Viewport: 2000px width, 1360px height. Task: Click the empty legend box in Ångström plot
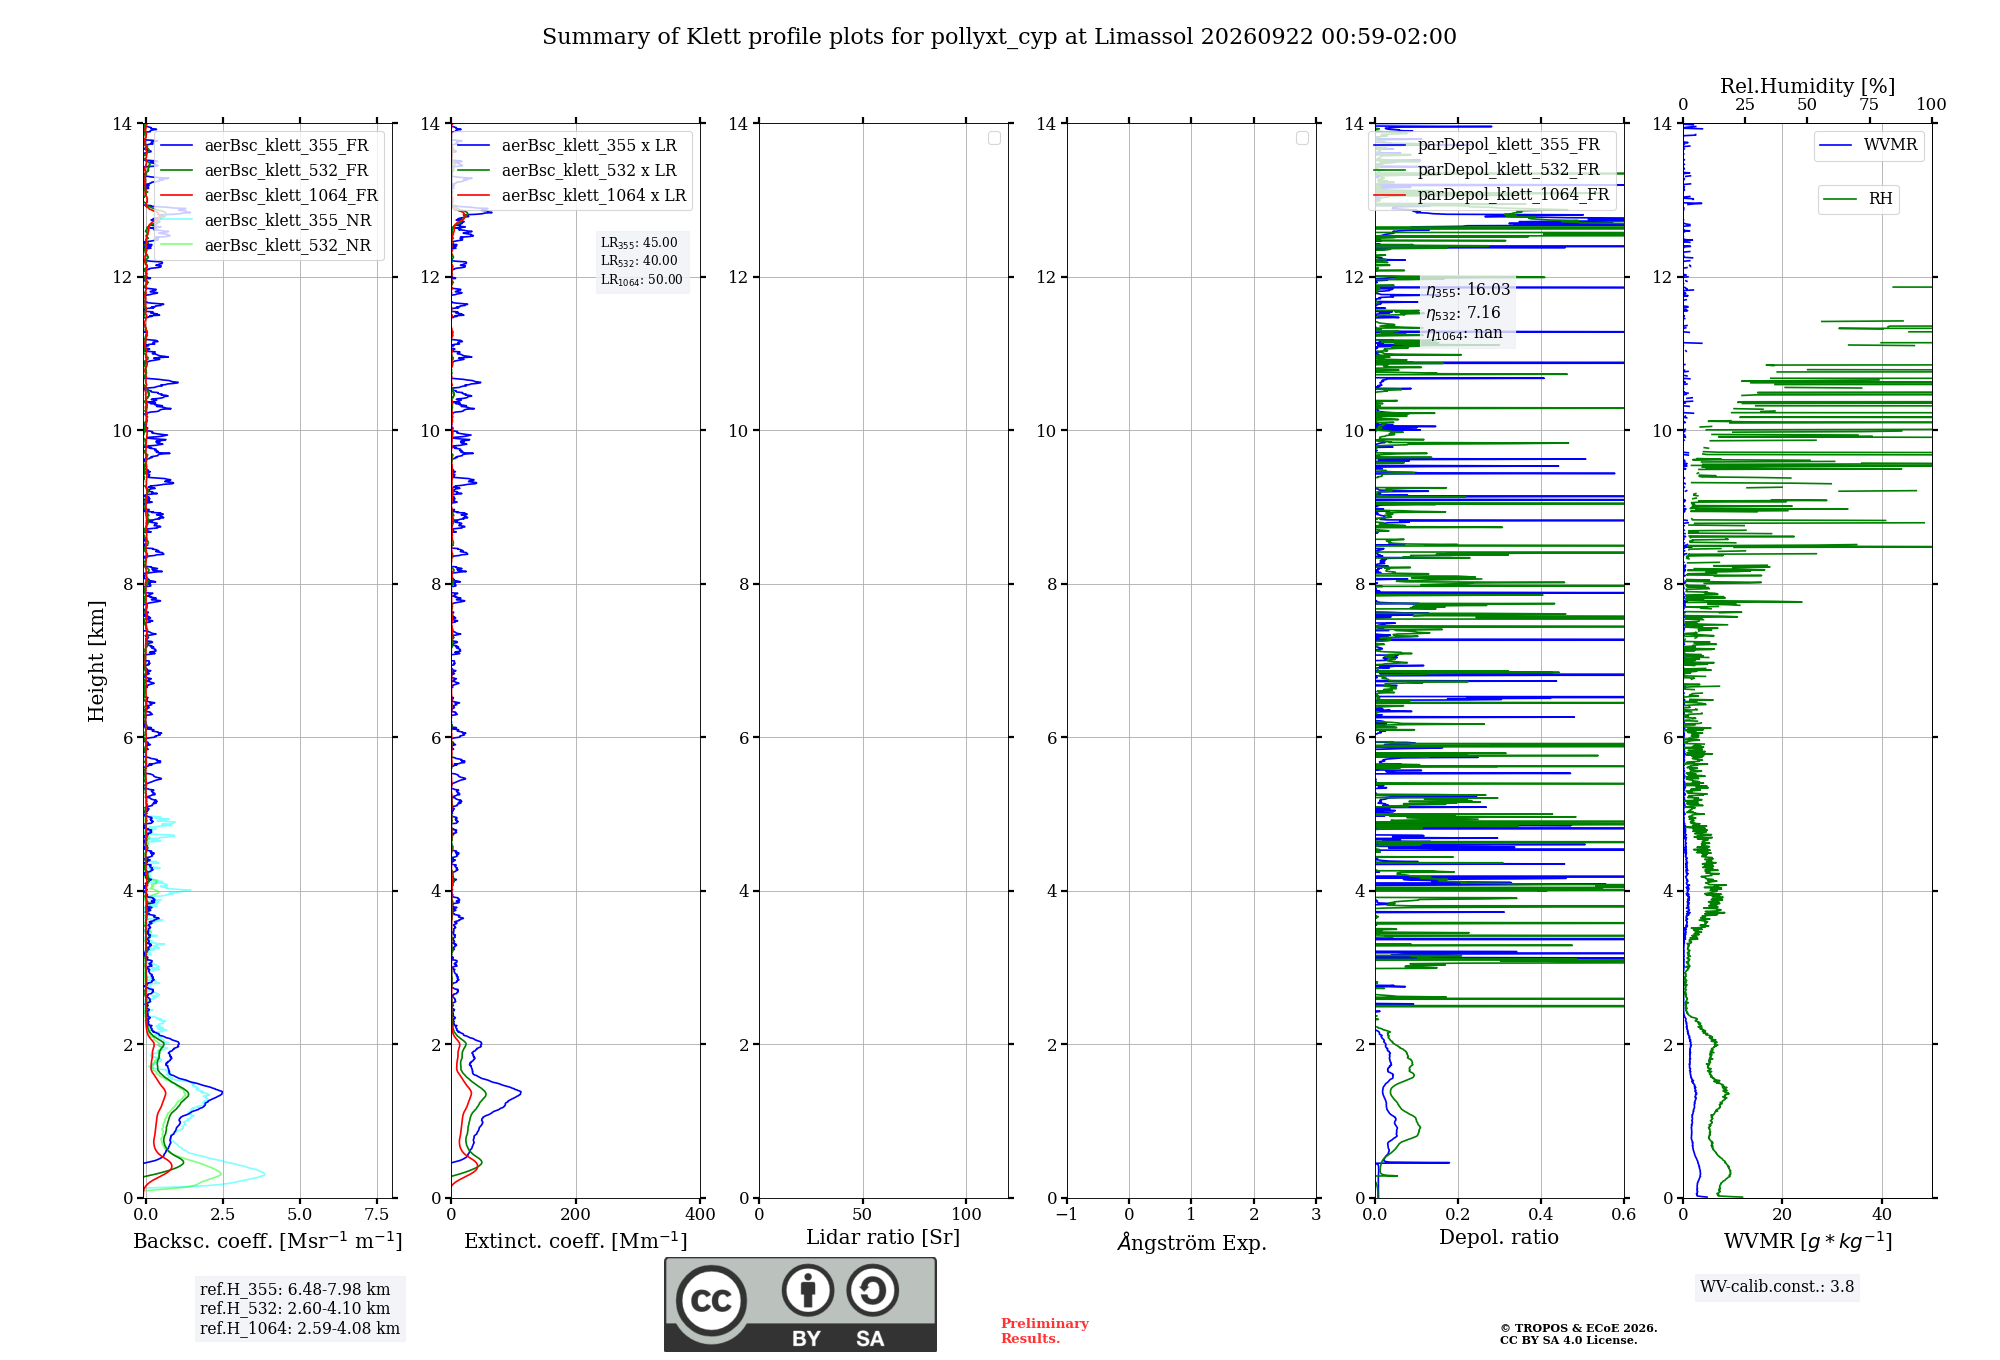tap(1302, 138)
